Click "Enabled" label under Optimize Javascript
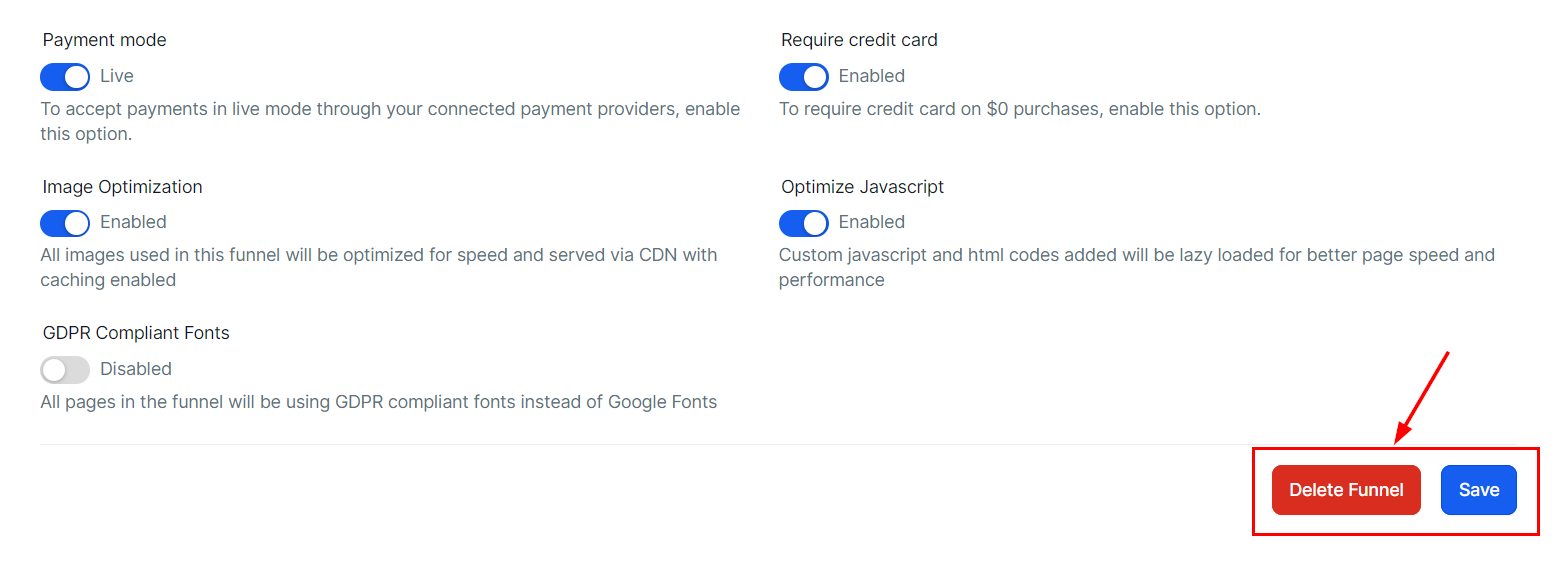 click(871, 222)
